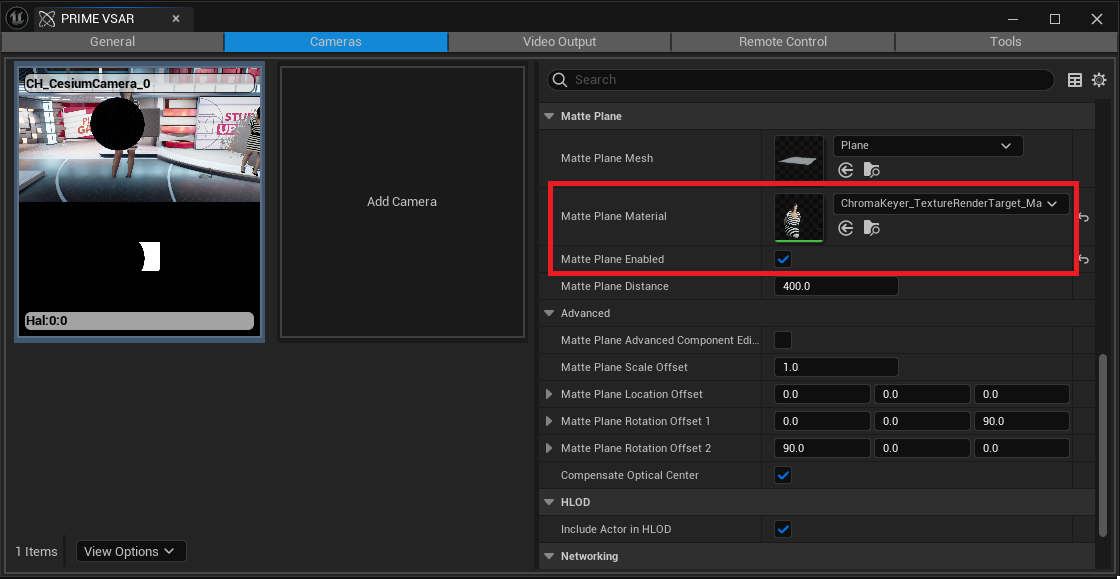Click the Add Camera button
1120x579 pixels.
click(x=402, y=202)
